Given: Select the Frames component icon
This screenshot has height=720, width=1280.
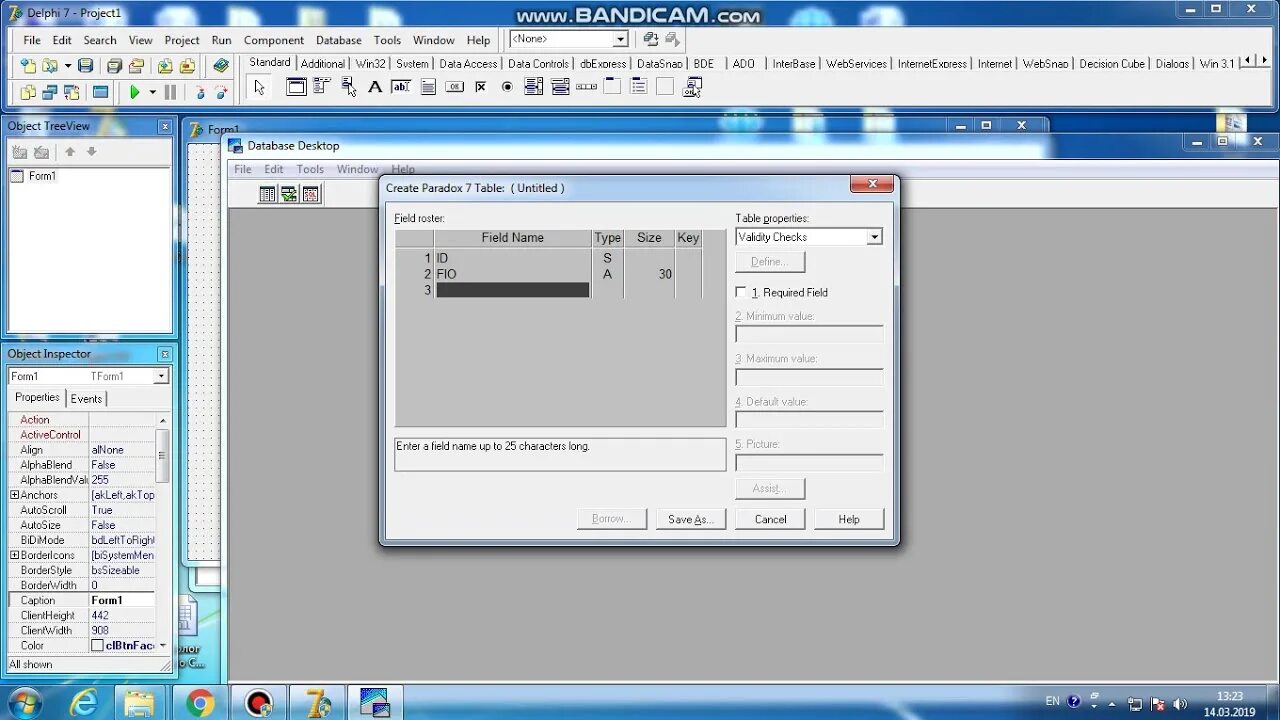Looking at the screenshot, I should click(x=296, y=87).
